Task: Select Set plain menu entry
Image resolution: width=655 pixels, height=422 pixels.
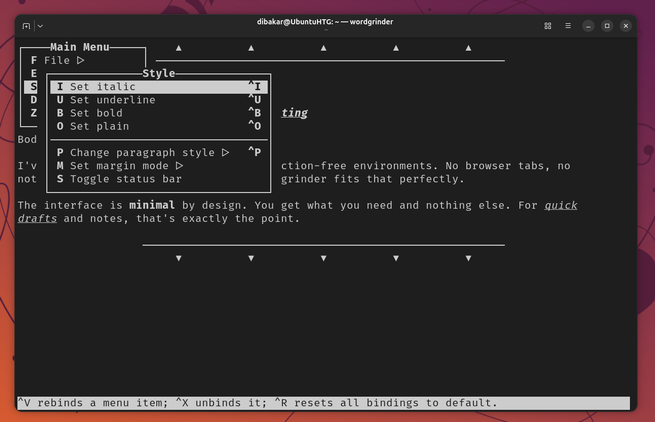Action: [159, 126]
